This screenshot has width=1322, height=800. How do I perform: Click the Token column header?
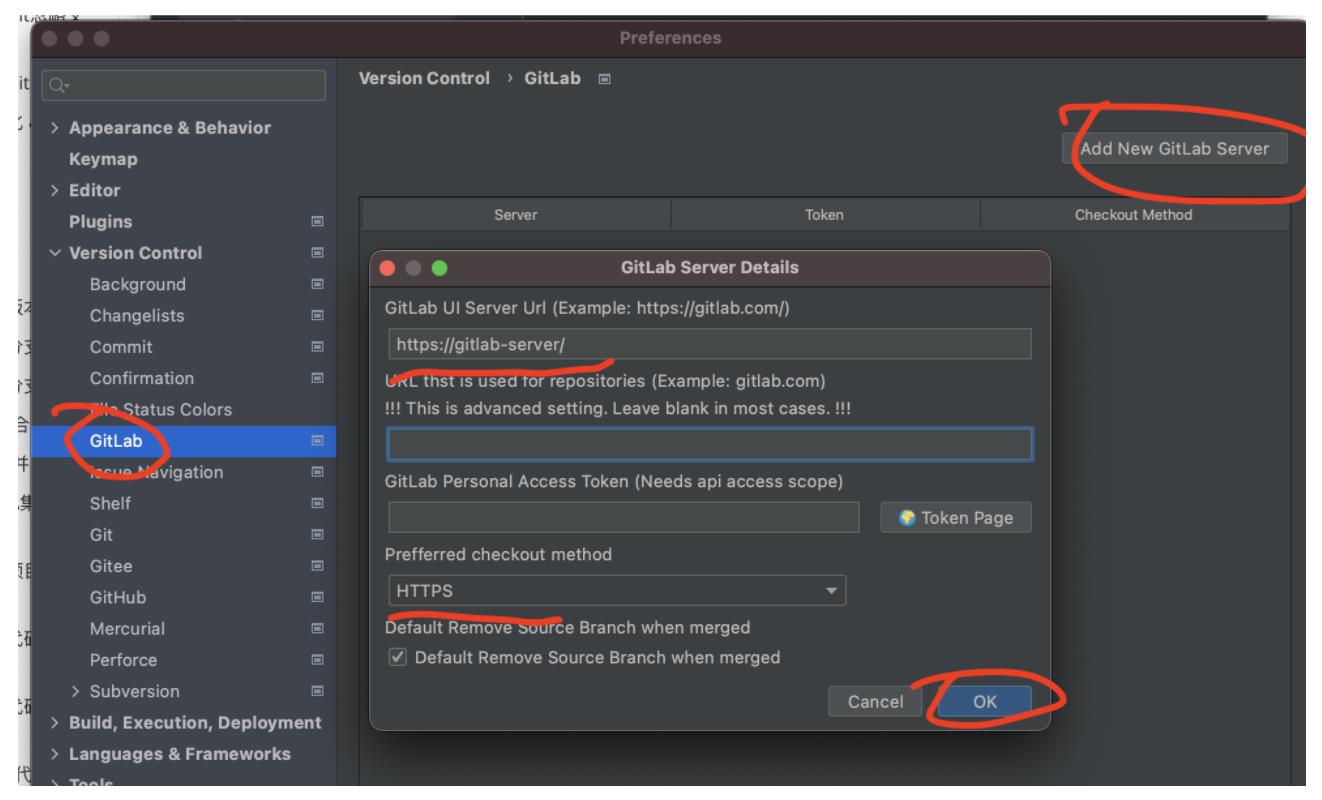pos(825,215)
